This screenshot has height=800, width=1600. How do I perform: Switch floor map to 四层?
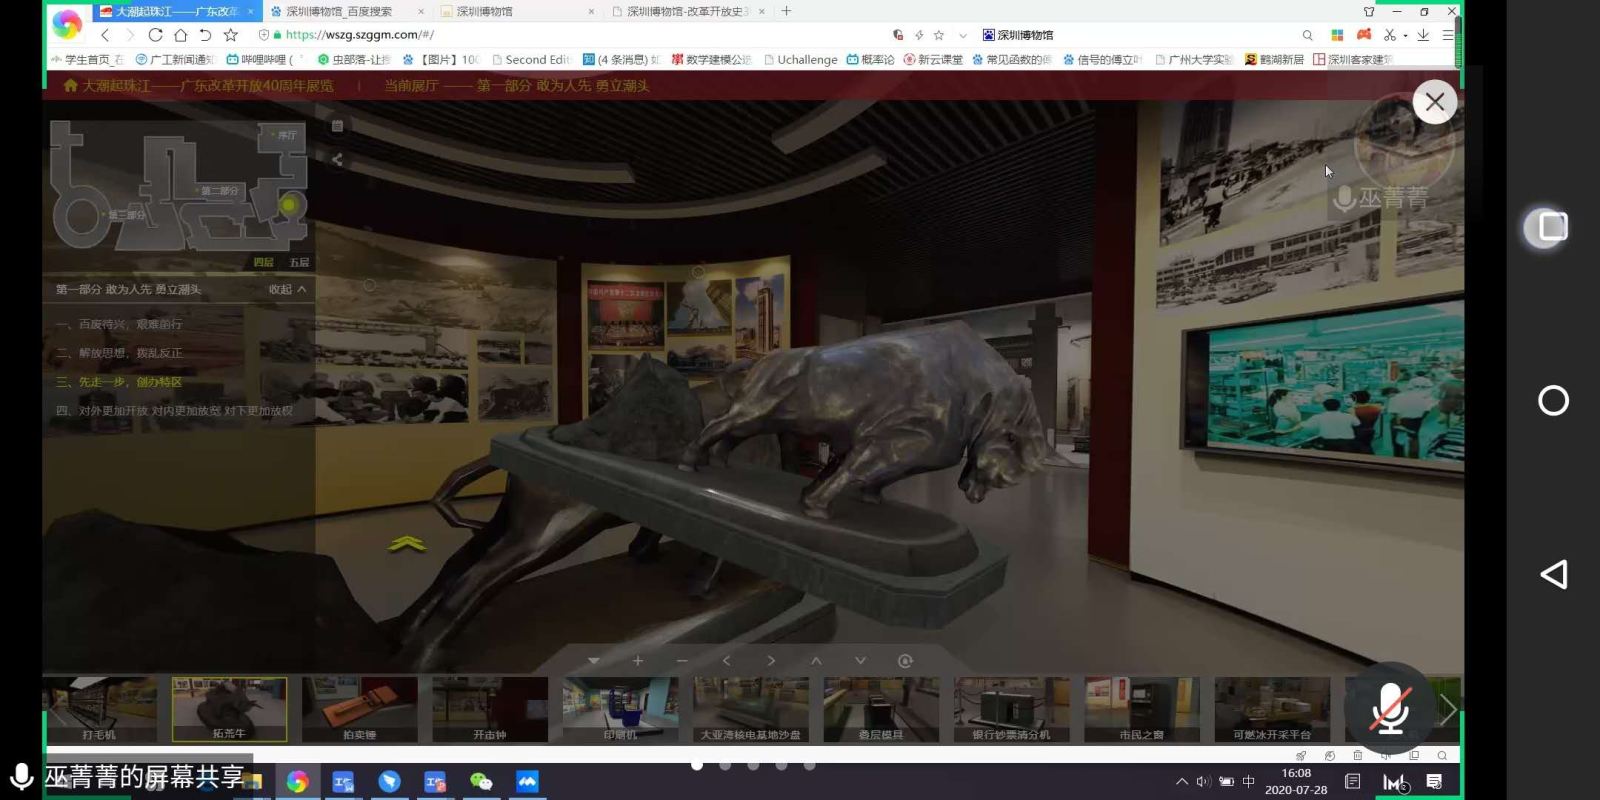point(263,262)
